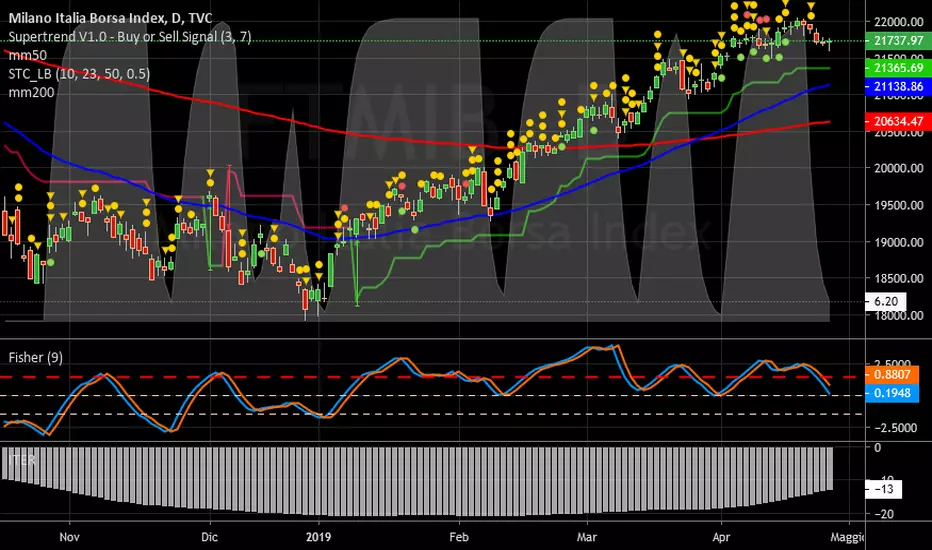
Task: Click the blue 0.1948 Fisher value
Action: [892, 393]
